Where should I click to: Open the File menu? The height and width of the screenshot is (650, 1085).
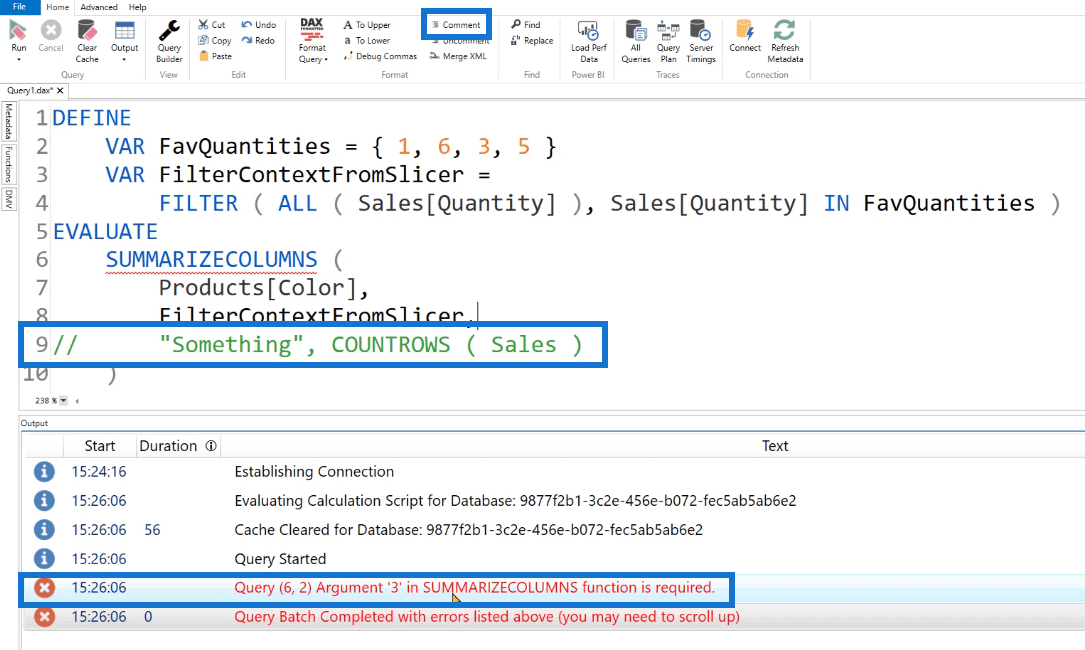point(19,7)
